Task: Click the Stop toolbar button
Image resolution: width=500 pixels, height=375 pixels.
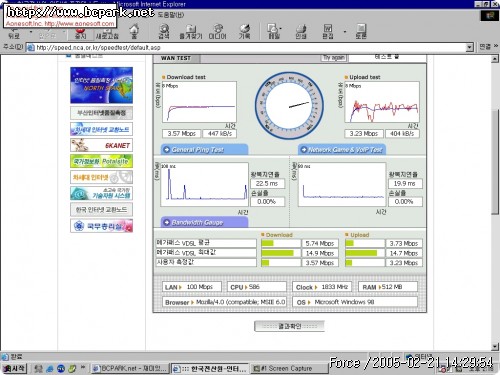Action: [x=80, y=33]
